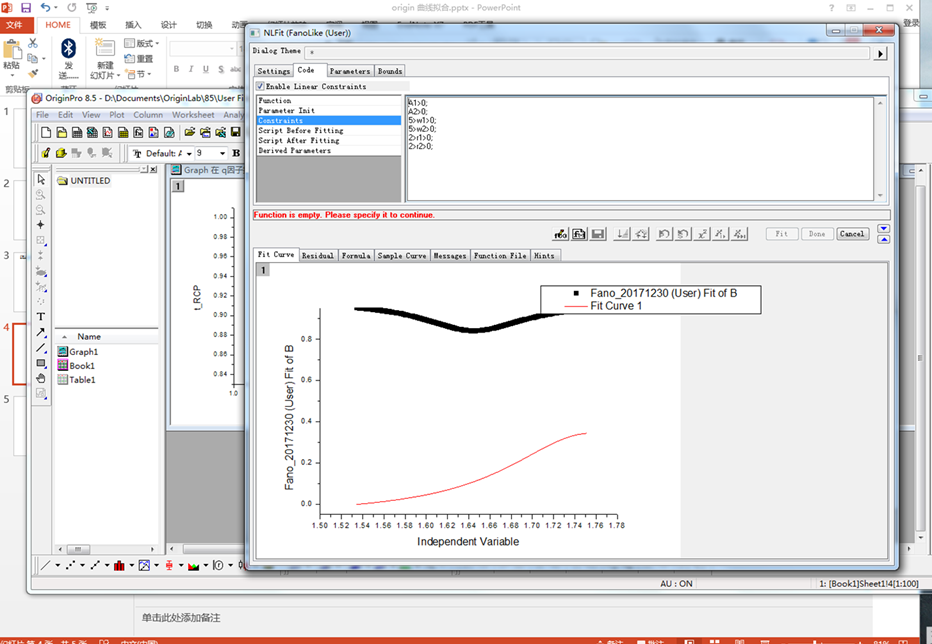
Task: Click the fit until converged icon
Action: (x=739, y=234)
